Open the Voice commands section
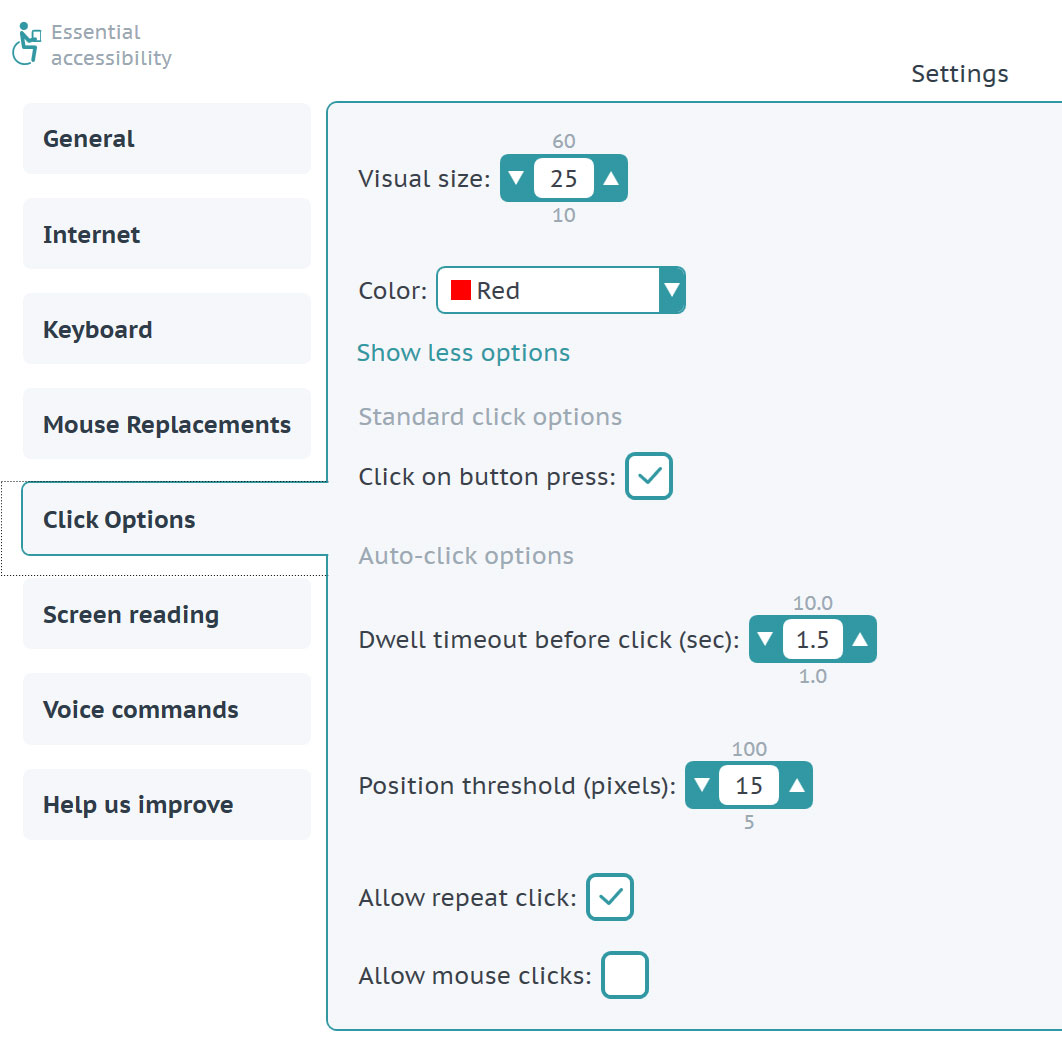The image size is (1062, 1037). (x=167, y=709)
